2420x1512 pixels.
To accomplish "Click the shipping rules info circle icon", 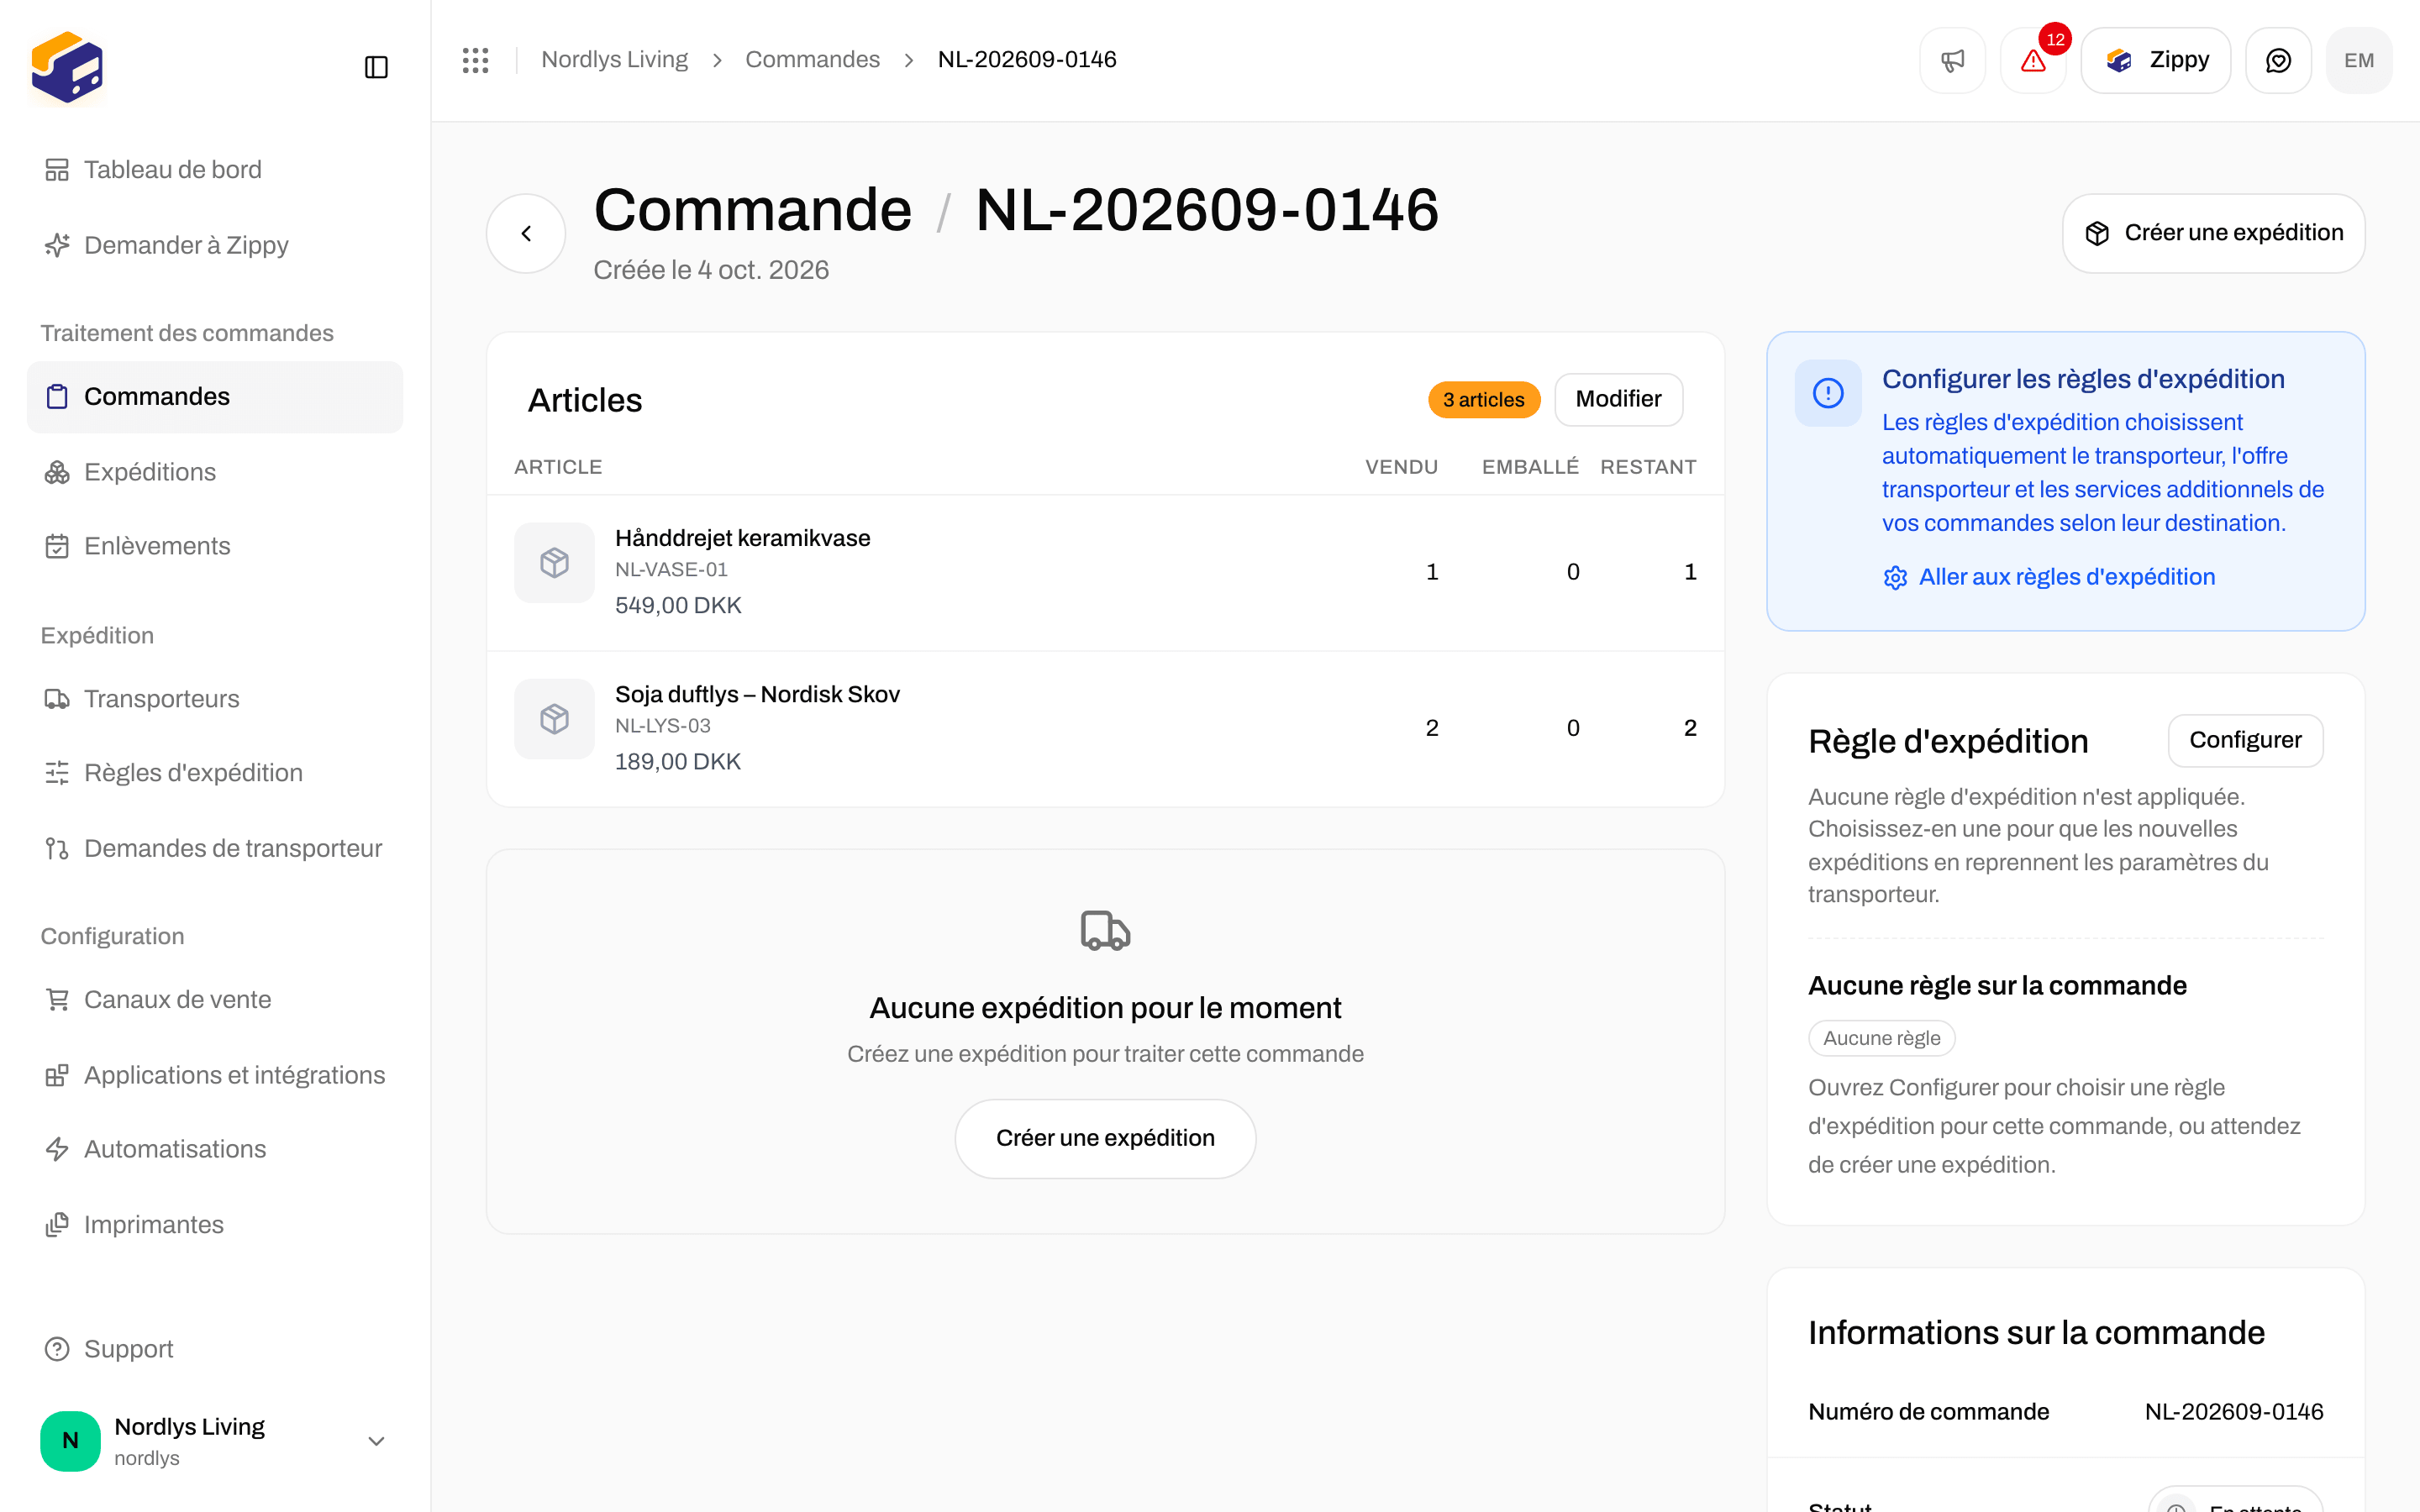I will pyautogui.click(x=1828, y=393).
